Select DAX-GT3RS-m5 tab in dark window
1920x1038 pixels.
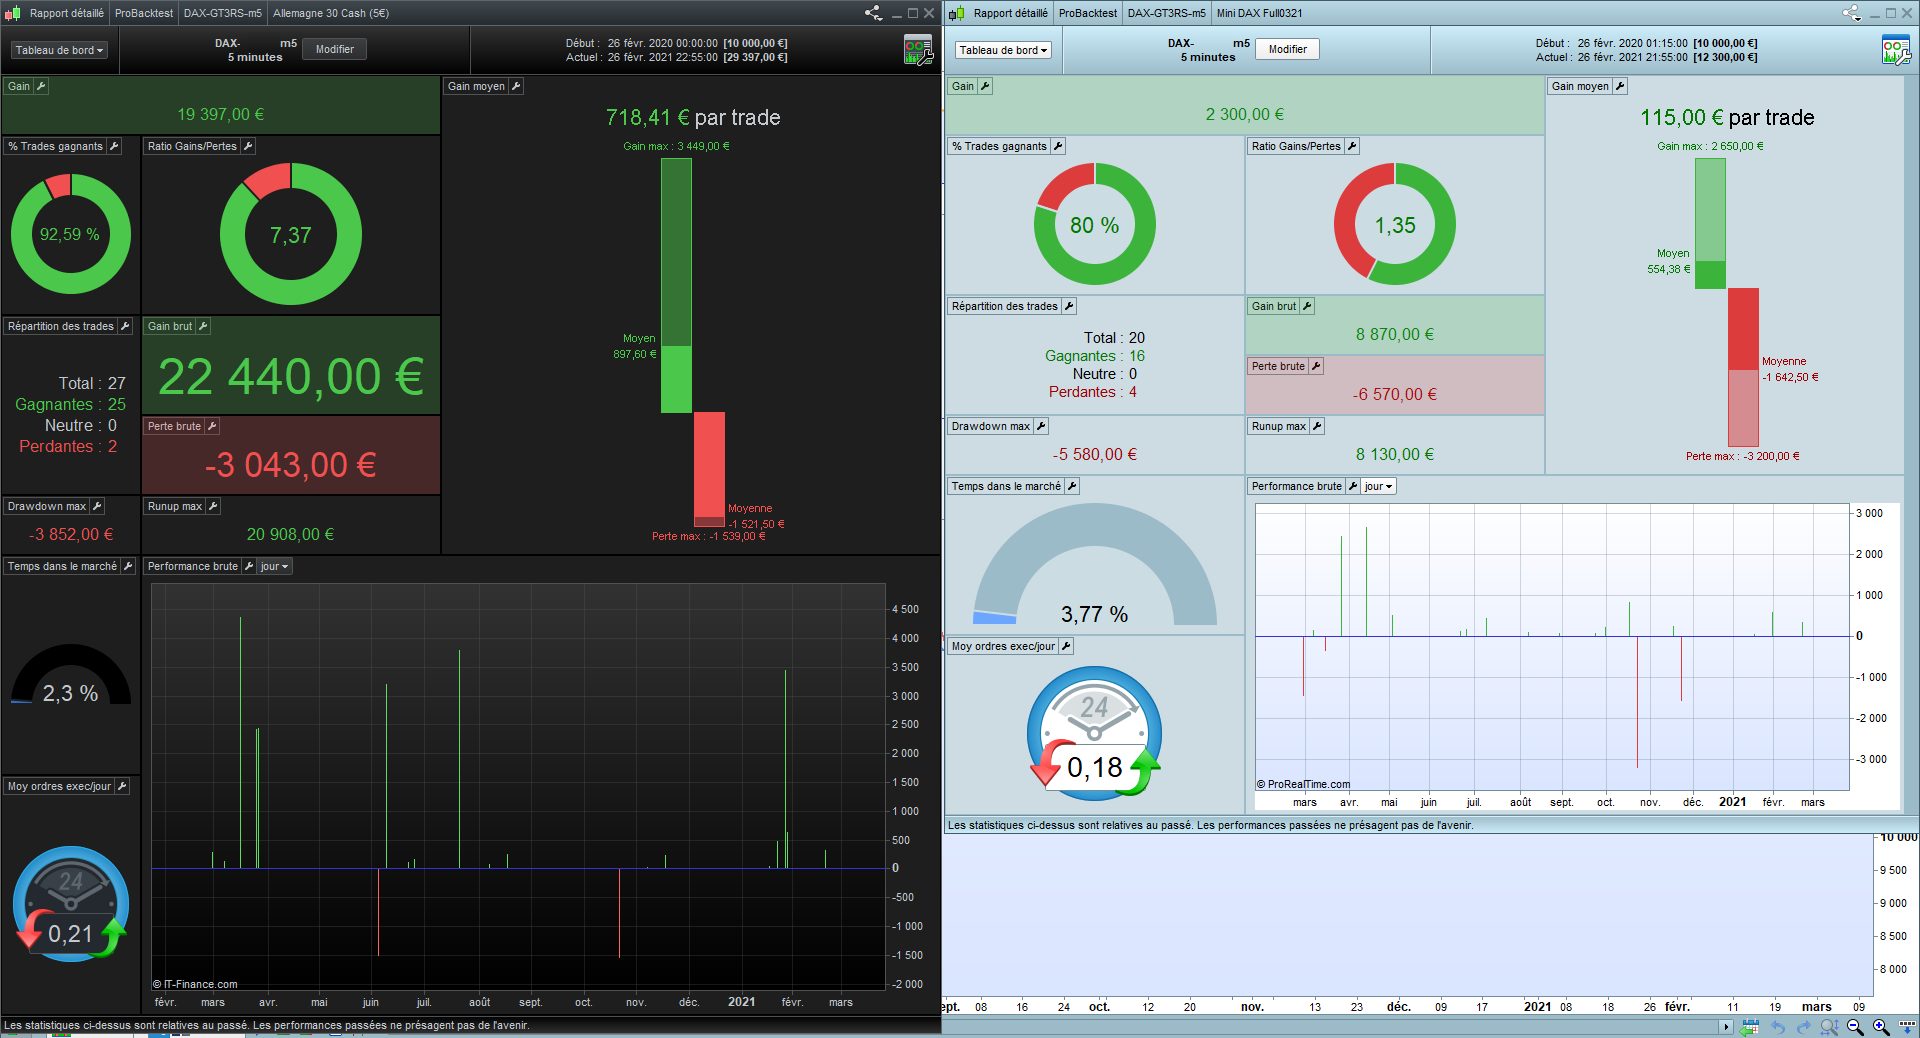[222, 13]
